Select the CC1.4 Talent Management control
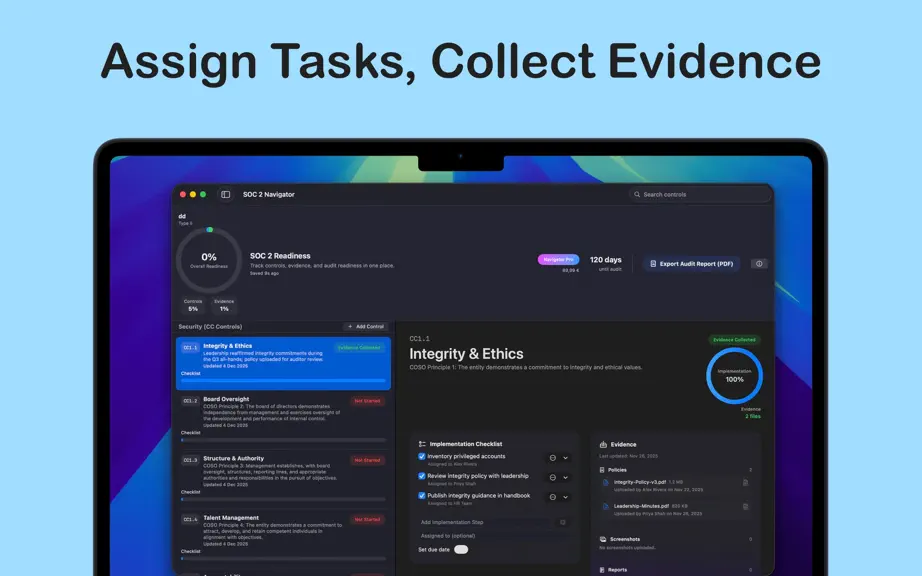The width and height of the screenshot is (922, 576). click(283, 537)
